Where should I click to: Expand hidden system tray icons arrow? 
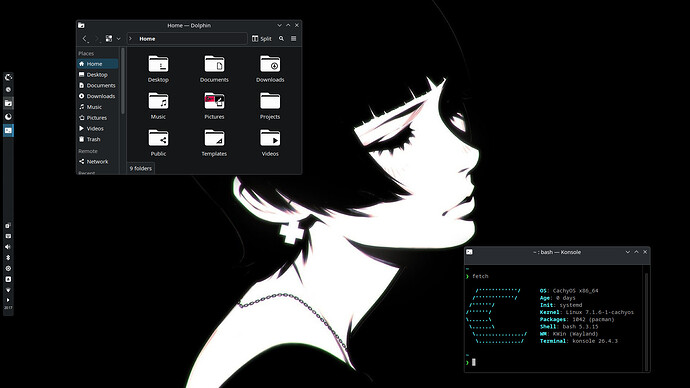pos(8,300)
